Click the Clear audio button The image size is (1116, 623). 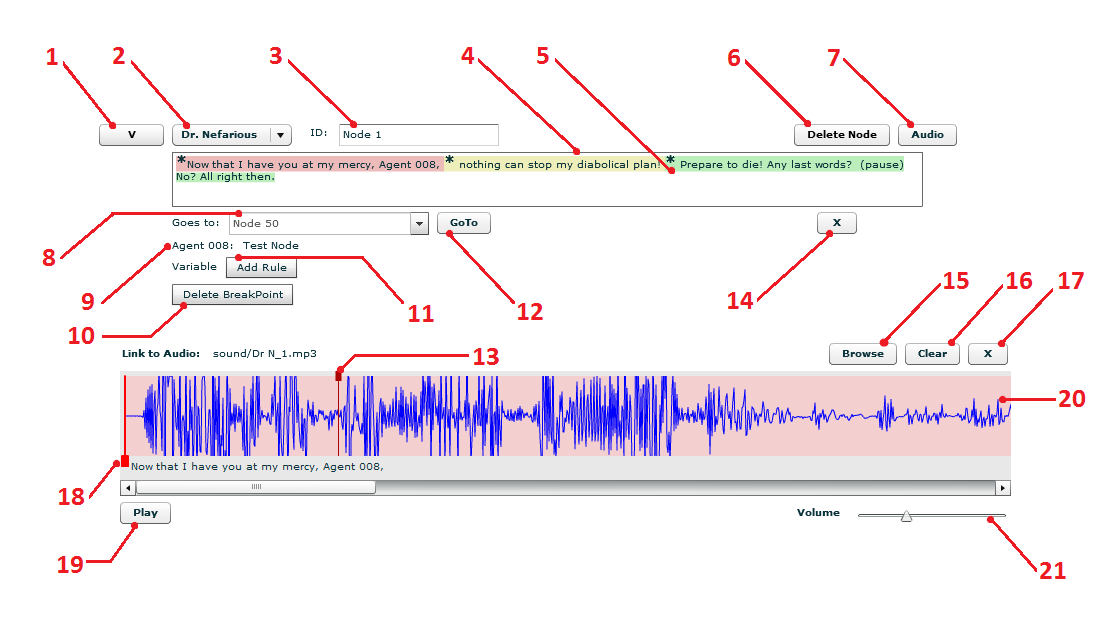(932, 354)
